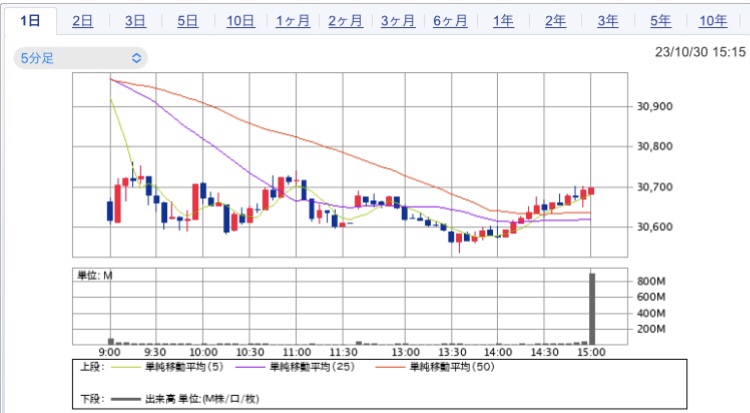Switch chart to 2年 range
This screenshot has height=413, width=750.
coord(555,21)
